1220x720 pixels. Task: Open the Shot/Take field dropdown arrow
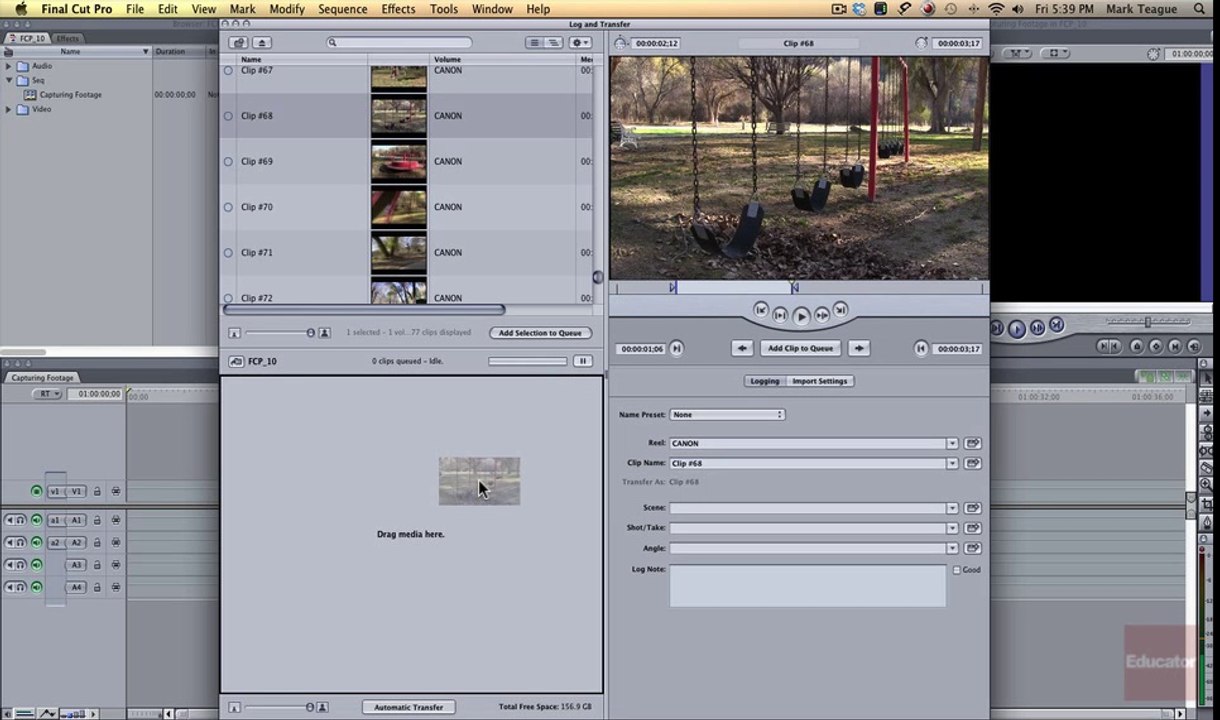(952, 528)
